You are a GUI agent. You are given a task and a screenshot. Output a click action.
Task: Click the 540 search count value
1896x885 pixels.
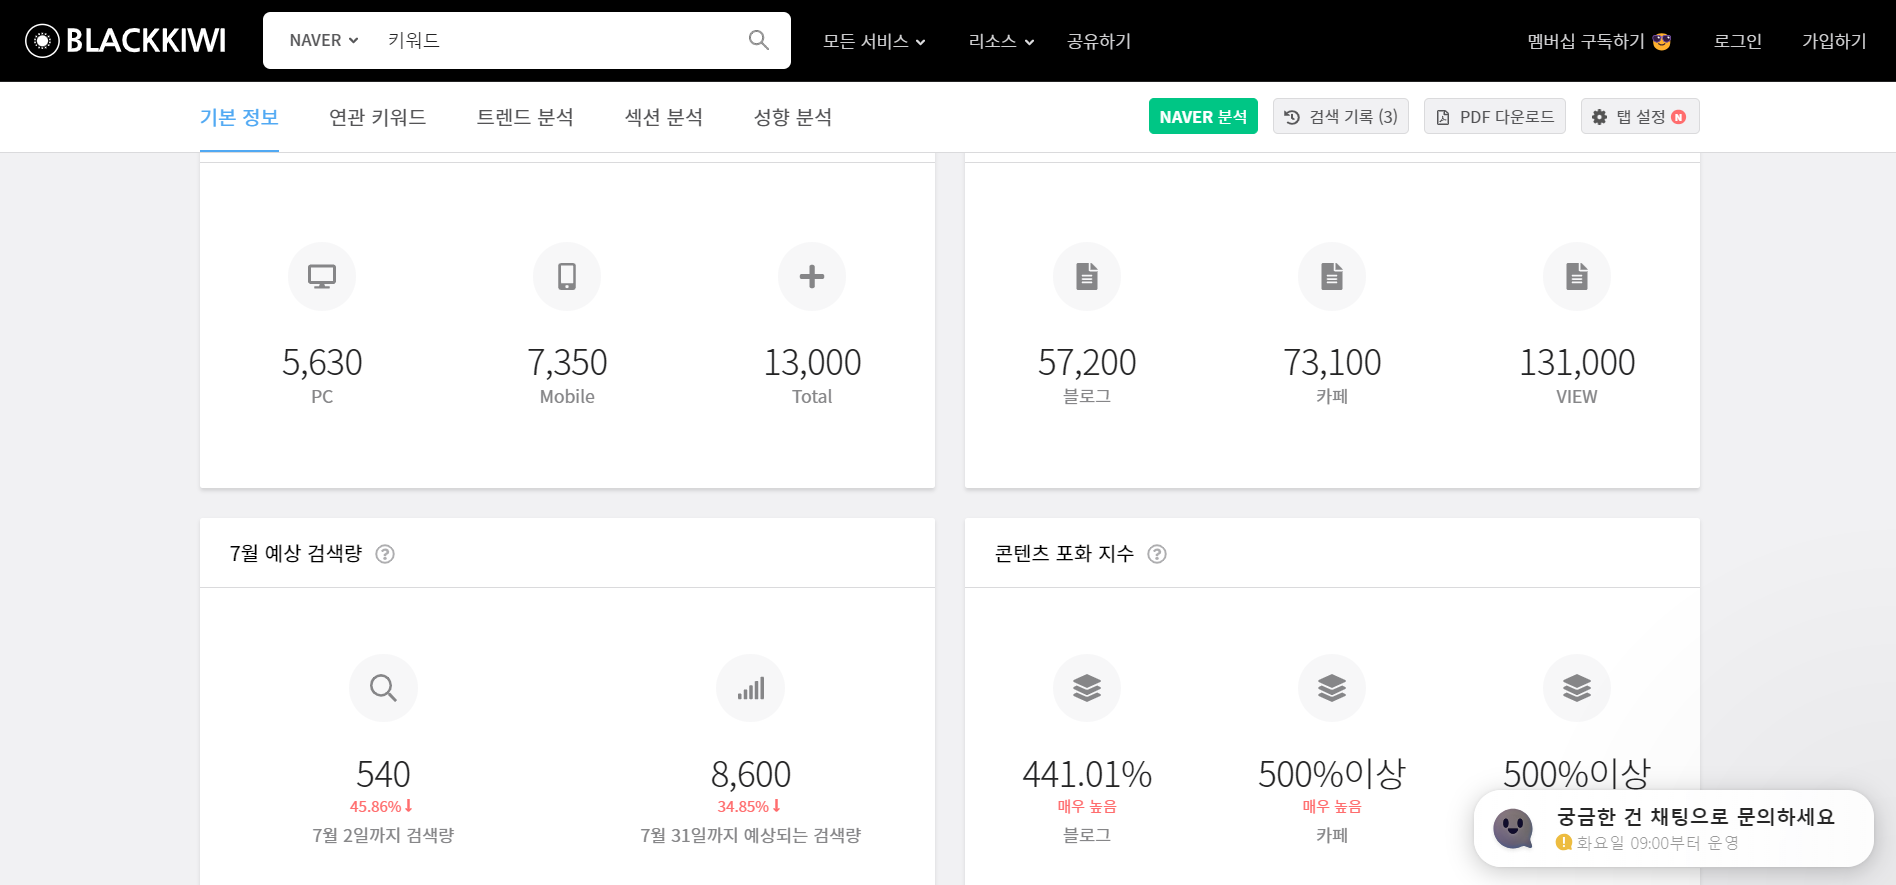click(x=383, y=774)
